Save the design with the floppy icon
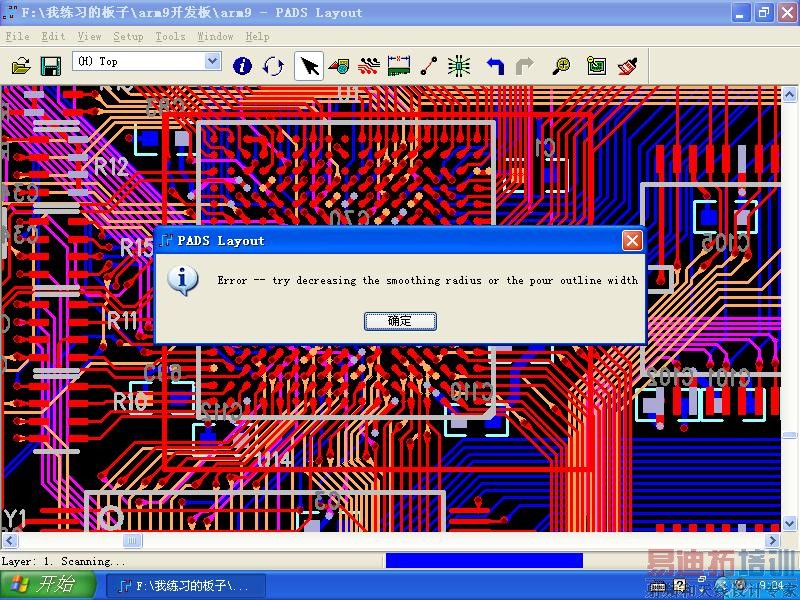 (x=51, y=66)
